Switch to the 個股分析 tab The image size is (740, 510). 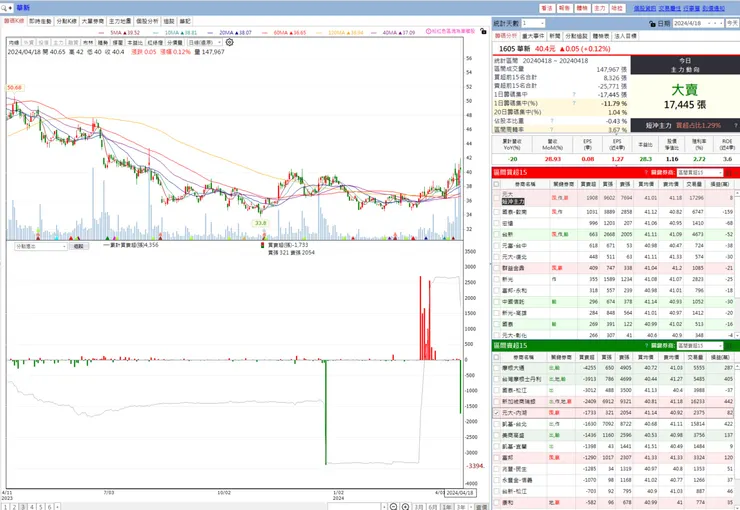click(147, 21)
